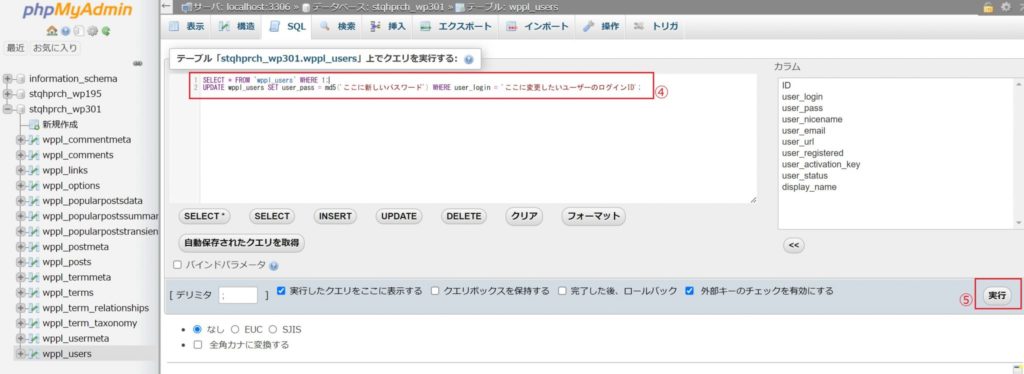Open the エクスポート (Export) tab
This screenshot has height=374, width=1024.
pos(456,27)
